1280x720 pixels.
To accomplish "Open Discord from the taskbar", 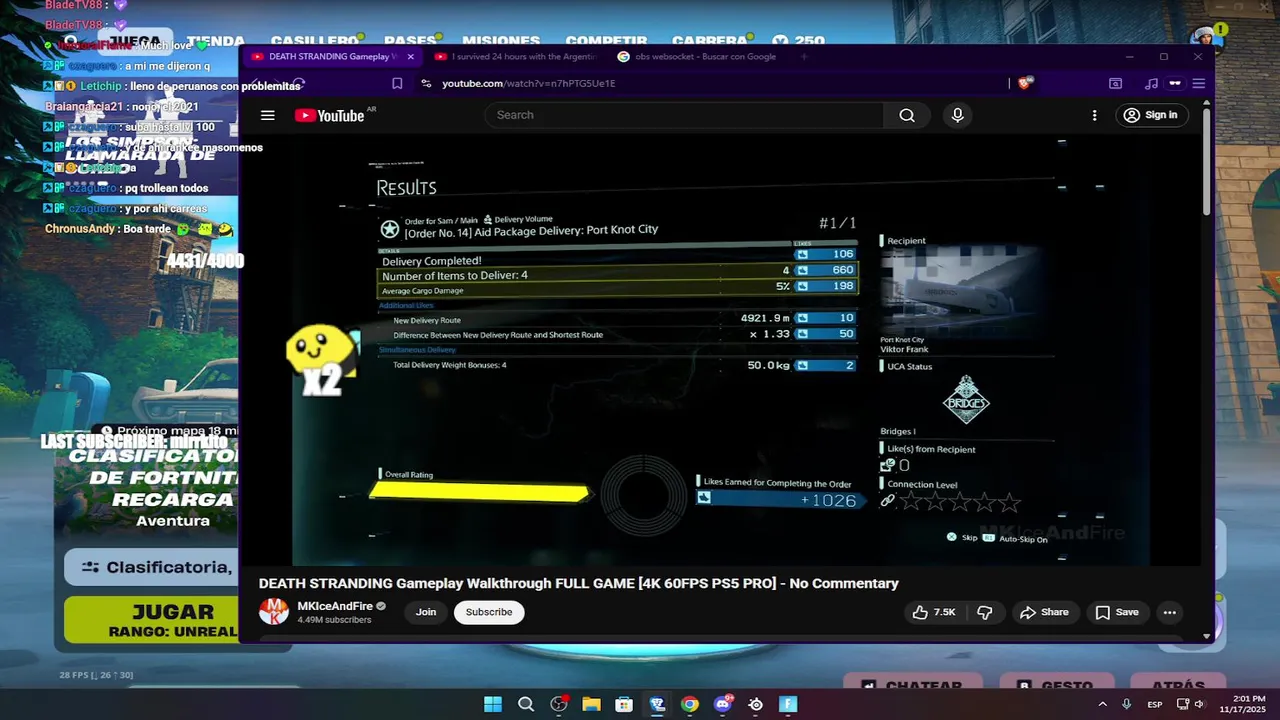I will tap(723, 704).
